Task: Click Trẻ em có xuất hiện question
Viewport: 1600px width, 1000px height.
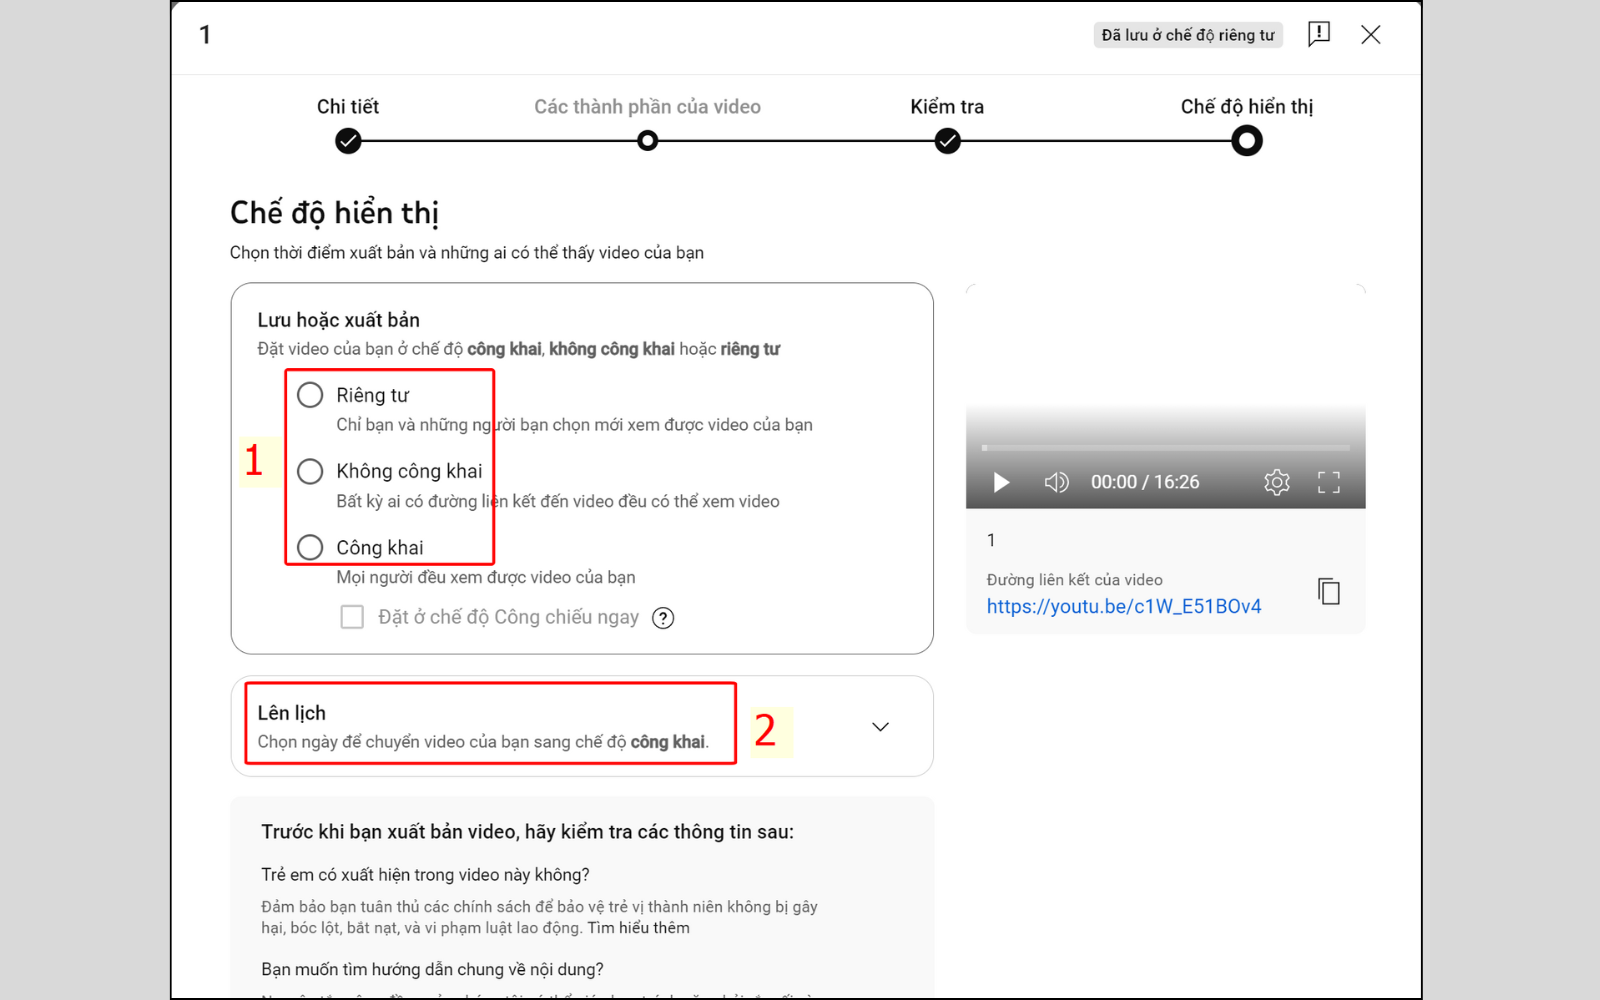Action: pyautogui.click(x=426, y=875)
